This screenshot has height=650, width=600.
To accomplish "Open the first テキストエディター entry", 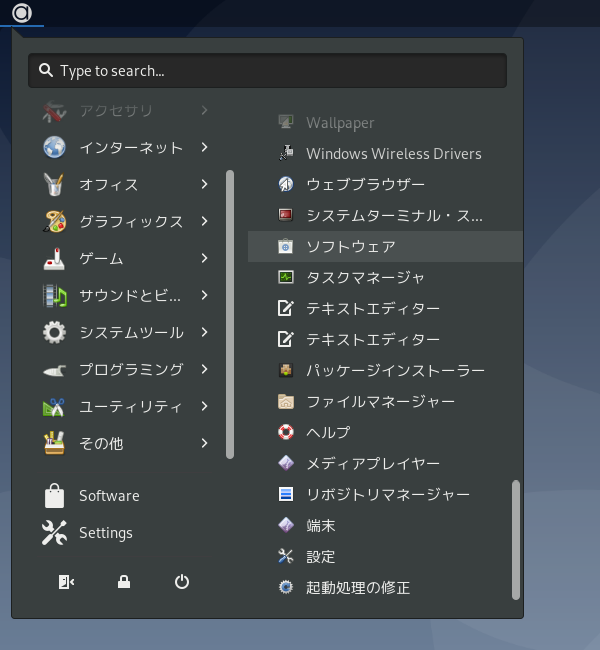I will tap(385, 308).
